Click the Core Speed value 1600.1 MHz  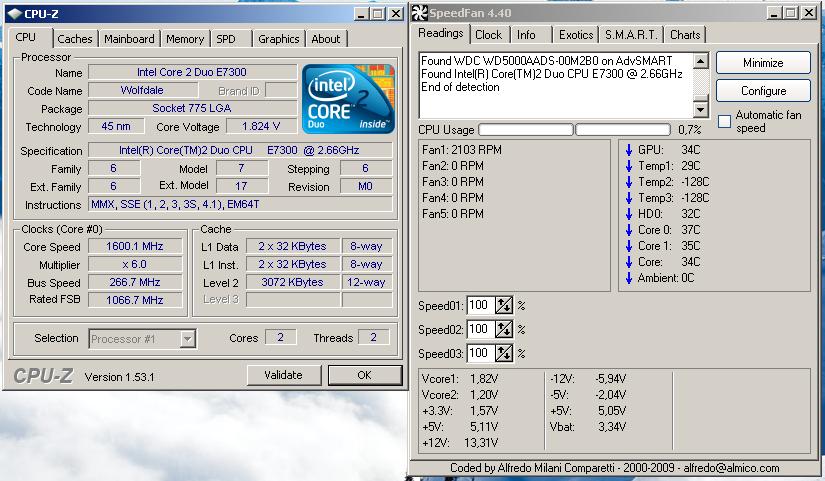(x=135, y=246)
